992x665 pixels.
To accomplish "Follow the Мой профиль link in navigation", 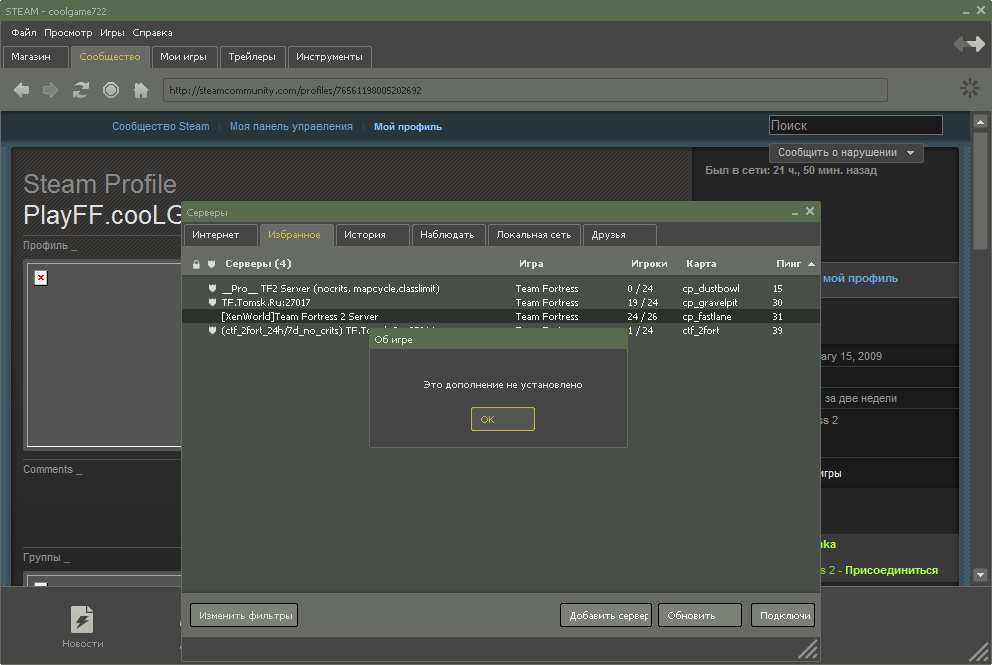I will pyautogui.click(x=408, y=127).
